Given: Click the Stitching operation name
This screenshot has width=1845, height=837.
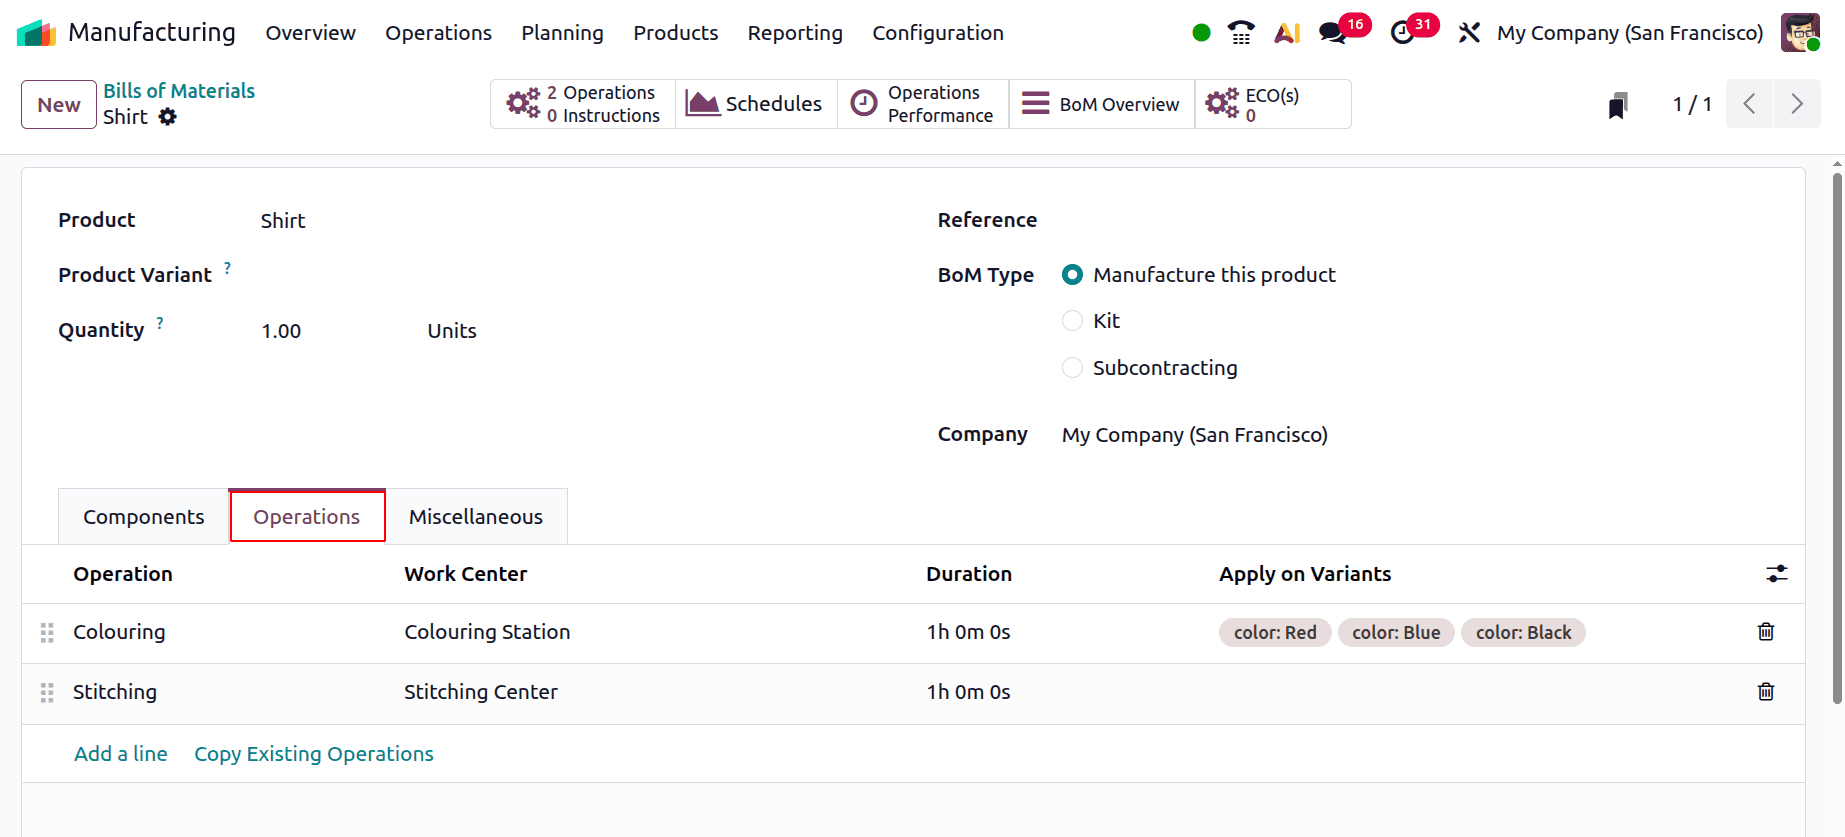Looking at the screenshot, I should [x=115, y=692].
